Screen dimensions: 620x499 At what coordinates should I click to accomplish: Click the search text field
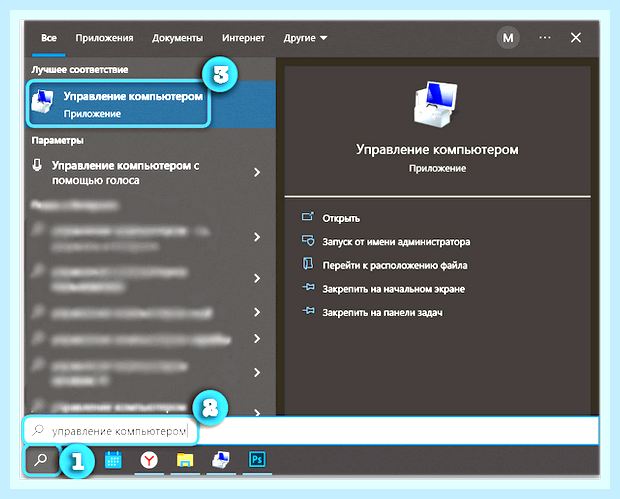coord(310,431)
